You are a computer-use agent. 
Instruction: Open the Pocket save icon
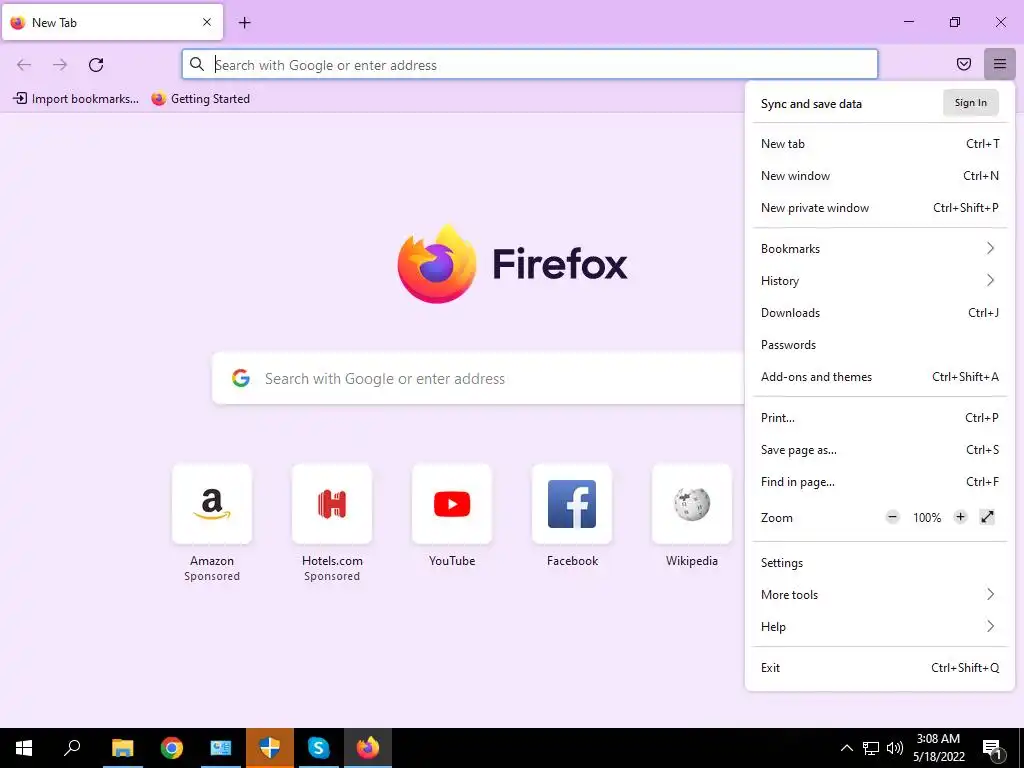pos(964,64)
